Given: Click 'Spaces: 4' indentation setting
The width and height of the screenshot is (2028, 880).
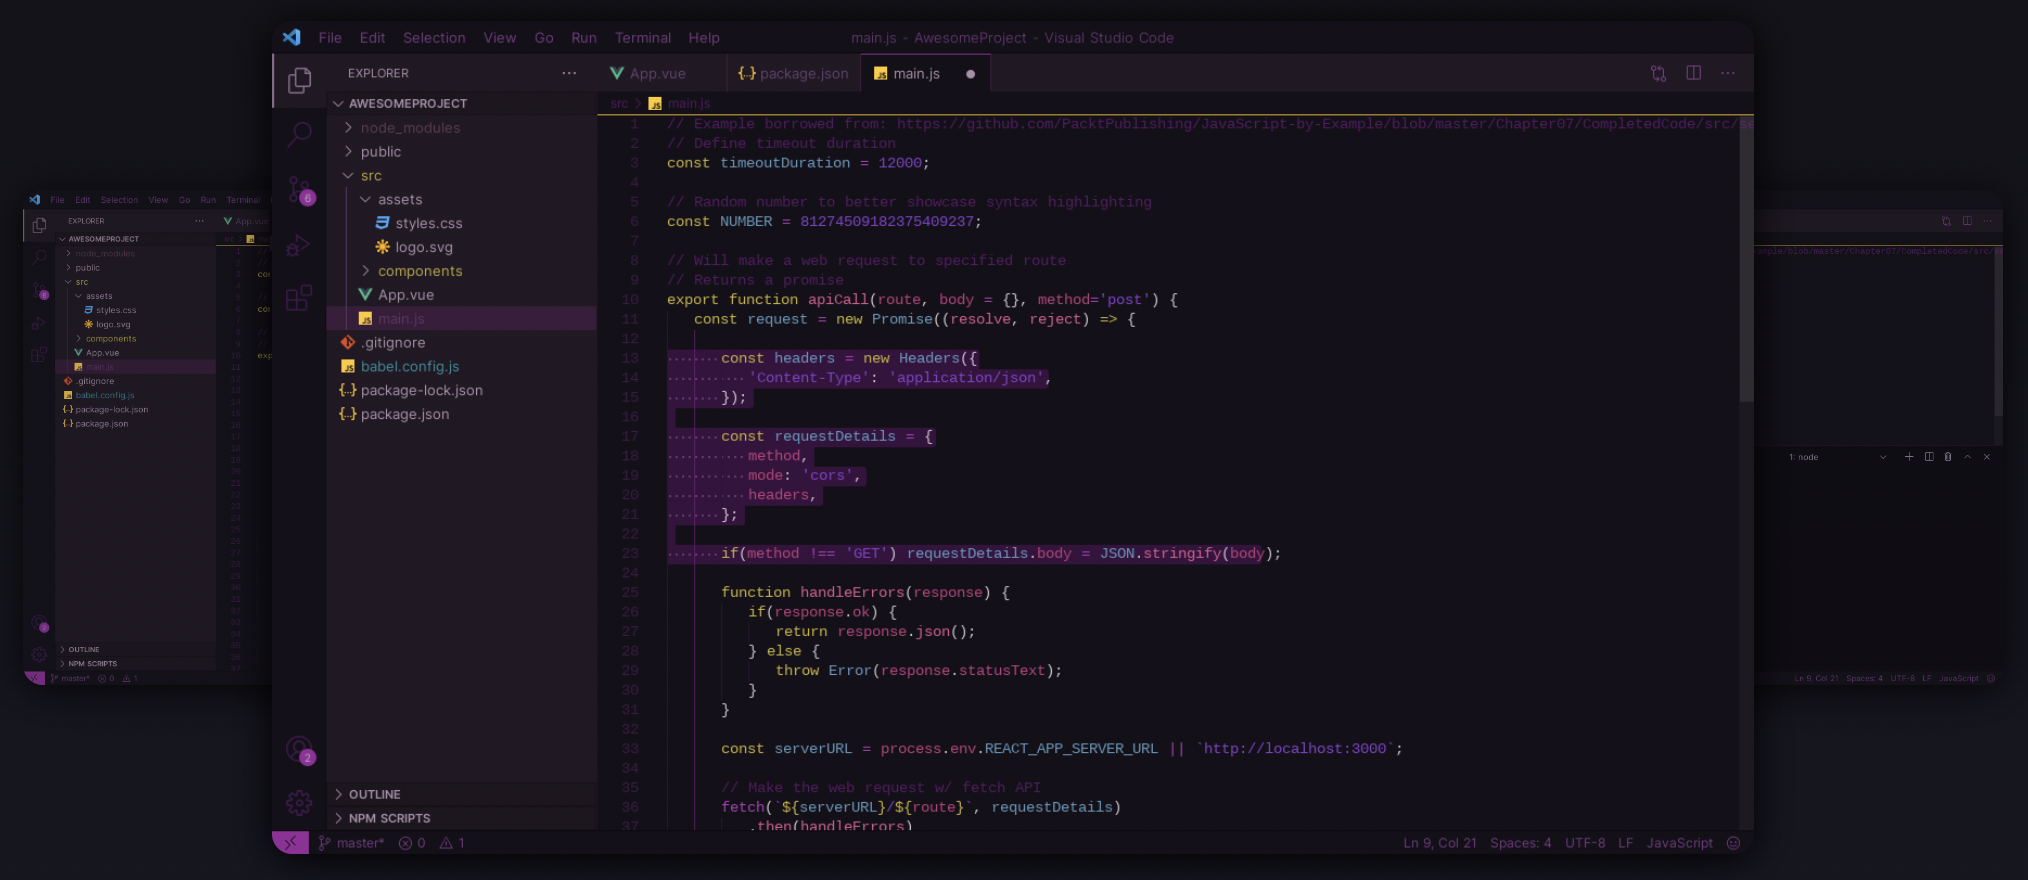Looking at the screenshot, I should (x=1521, y=843).
